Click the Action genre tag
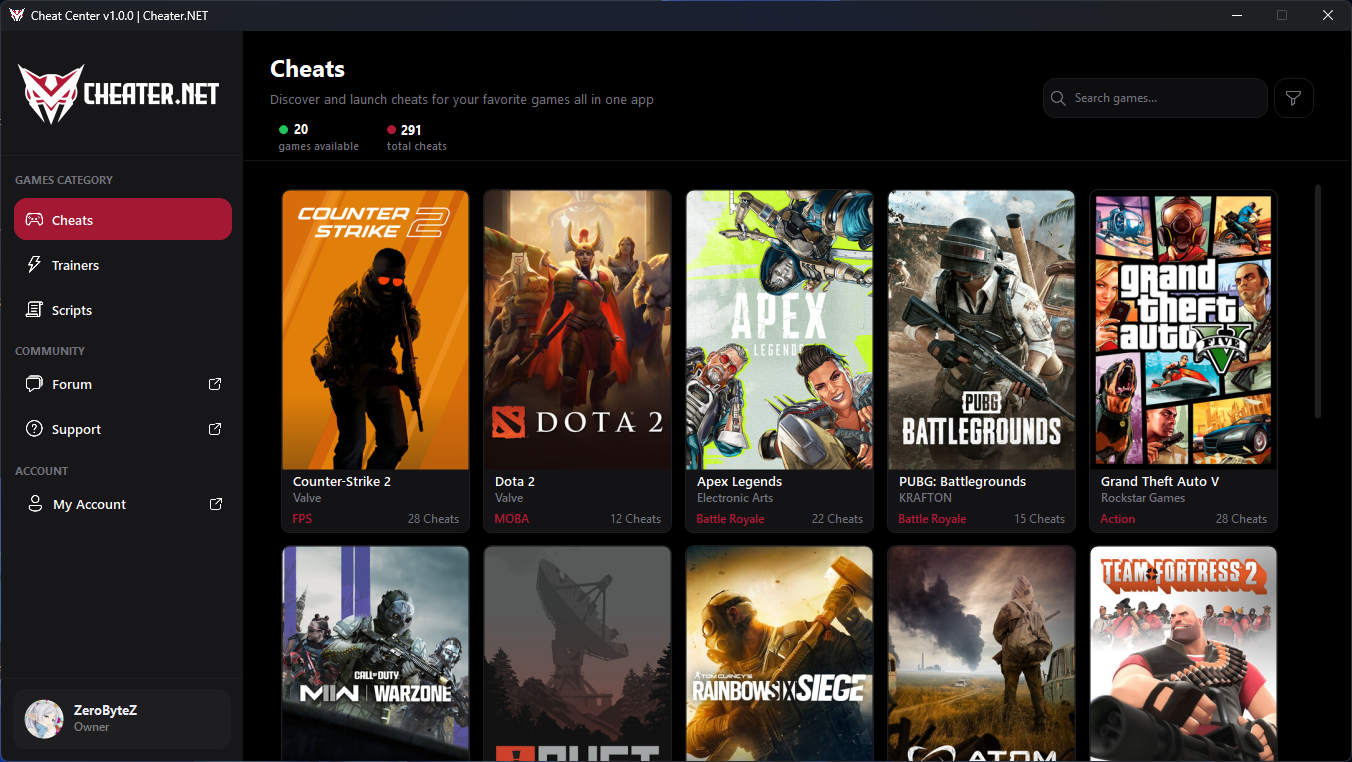 click(1118, 519)
